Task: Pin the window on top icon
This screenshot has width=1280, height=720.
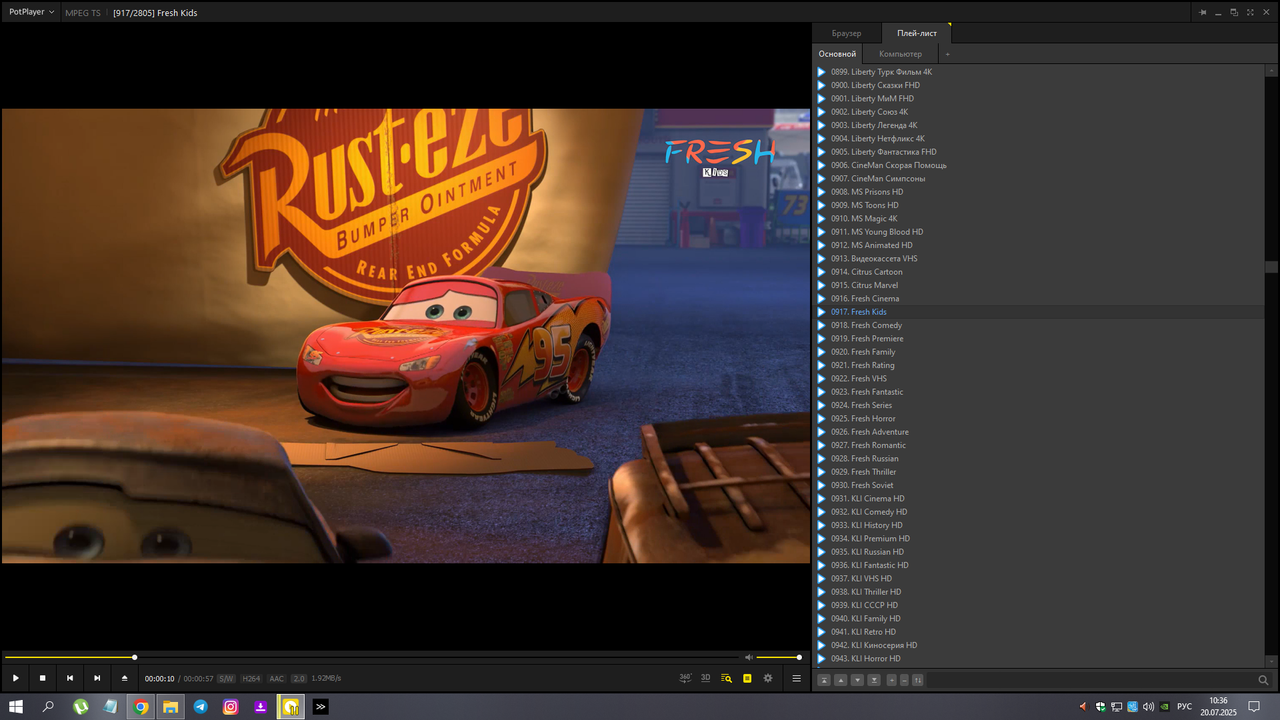Action: (1203, 12)
